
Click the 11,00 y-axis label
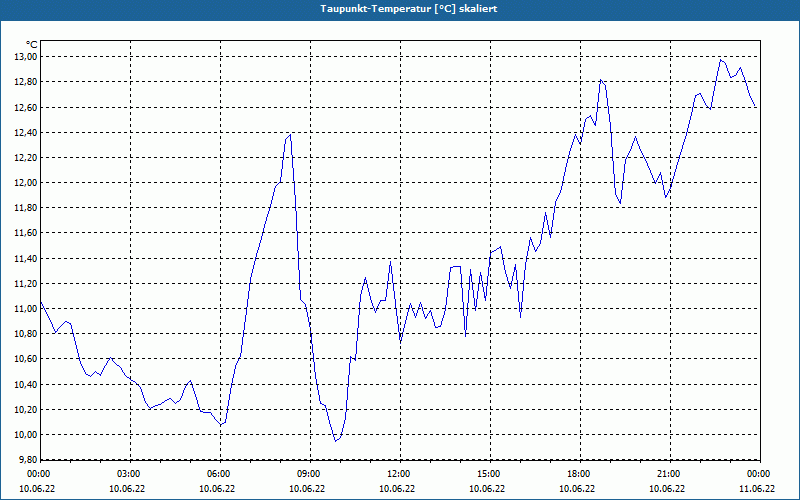(26, 309)
